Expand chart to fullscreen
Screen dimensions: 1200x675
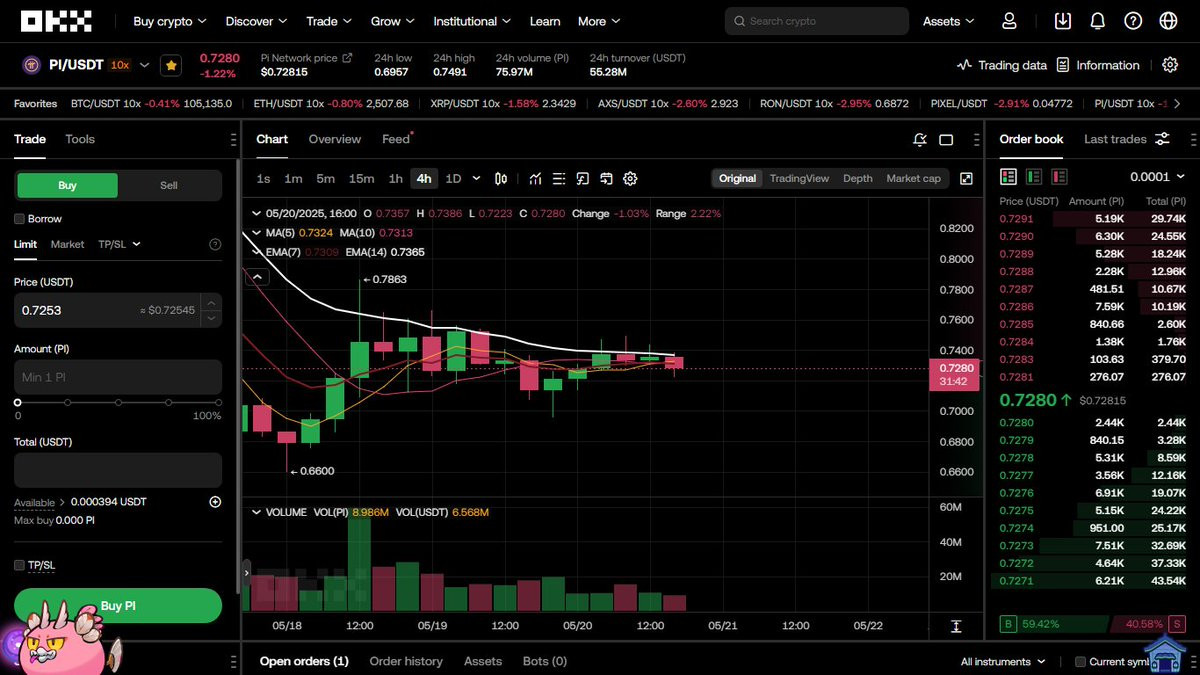966,179
